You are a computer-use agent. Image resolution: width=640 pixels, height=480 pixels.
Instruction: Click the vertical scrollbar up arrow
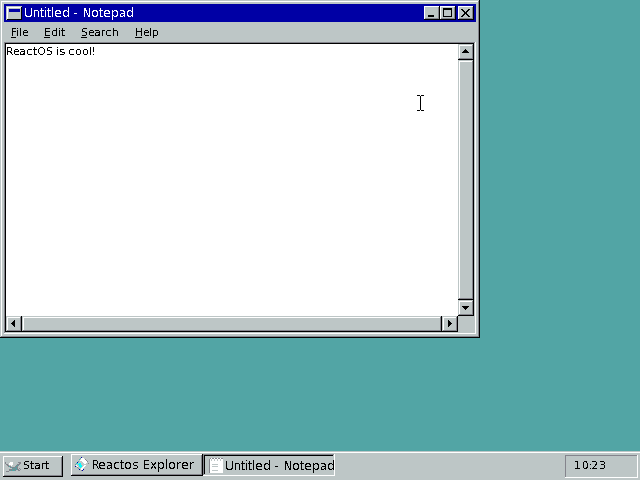coord(465,52)
